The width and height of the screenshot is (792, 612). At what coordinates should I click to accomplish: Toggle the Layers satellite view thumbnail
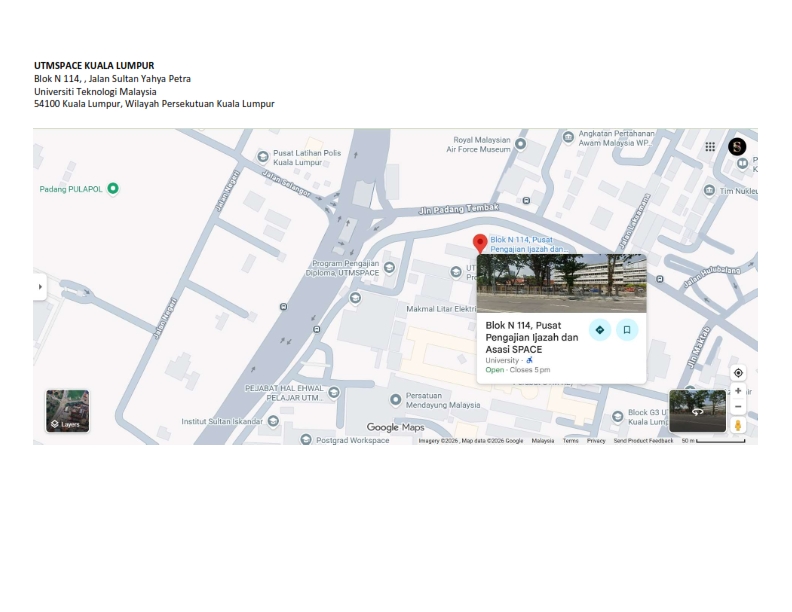[67, 411]
